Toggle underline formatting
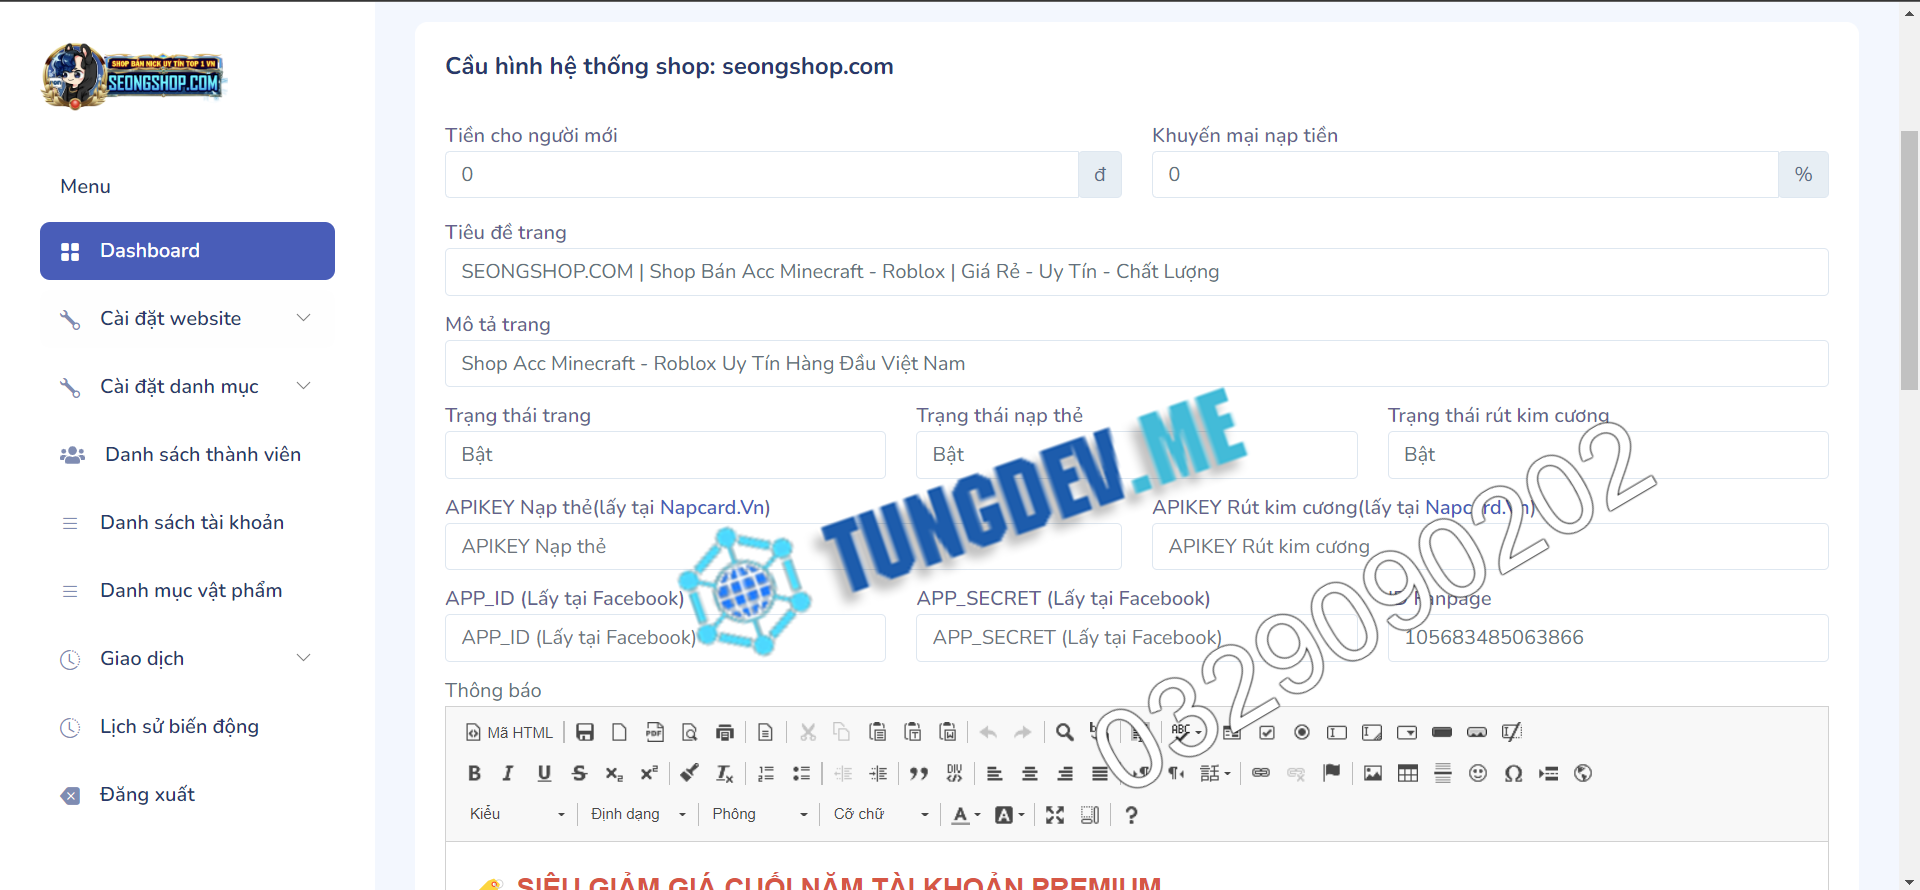This screenshot has height=890, width=1920. (544, 773)
